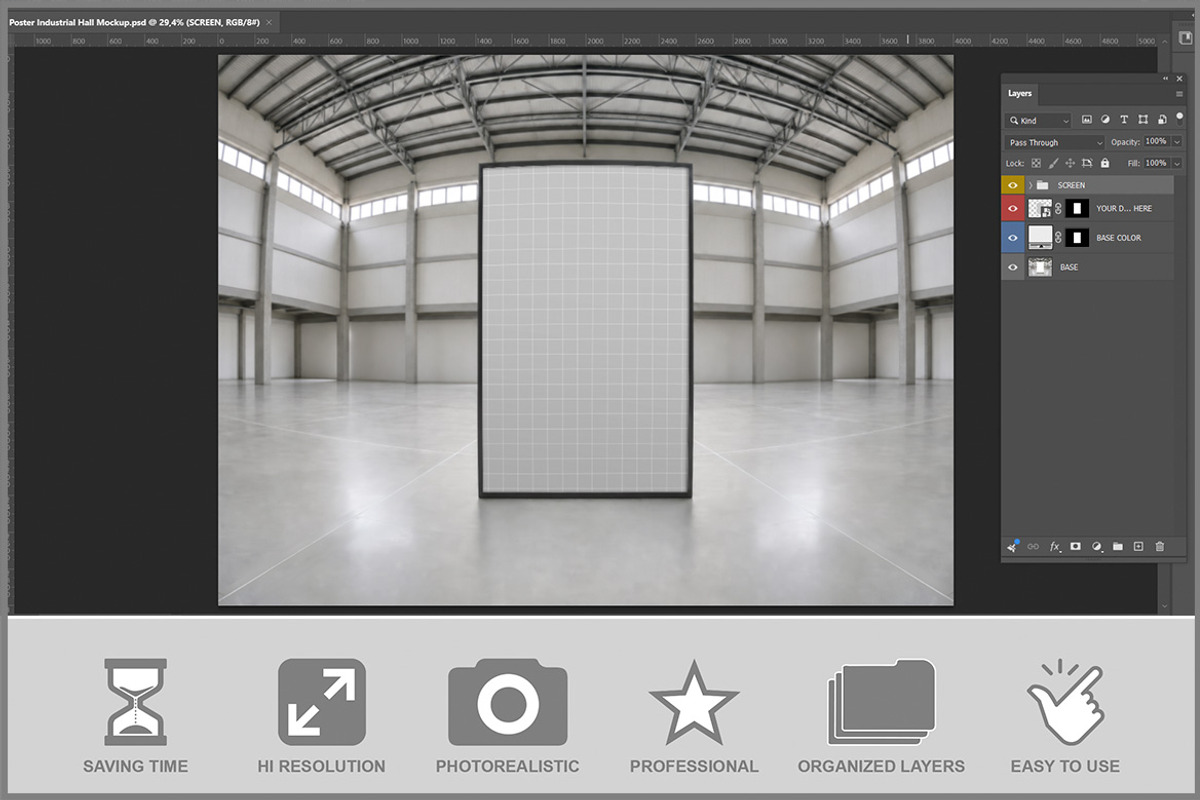Select the YOUR D... HERE layer name
Screen dimensions: 1200x800
coord(1124,209)
